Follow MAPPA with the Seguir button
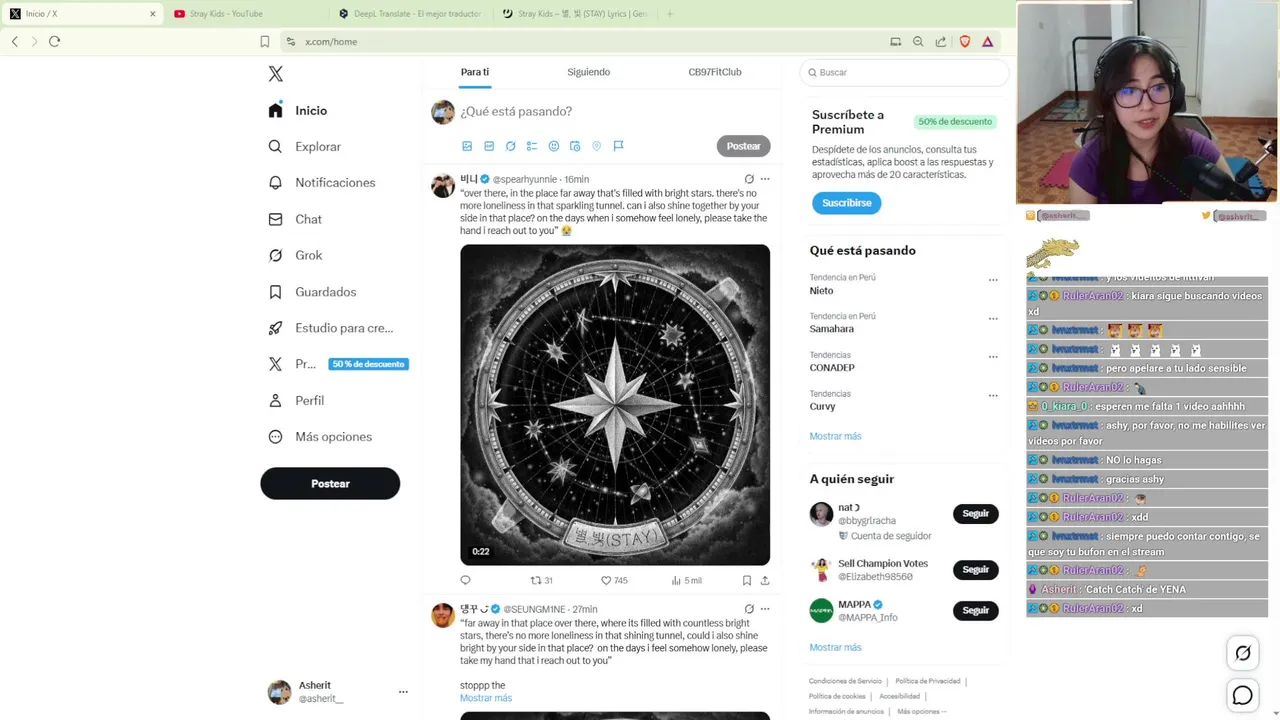 pyautogui.click(x=975, y=610)
